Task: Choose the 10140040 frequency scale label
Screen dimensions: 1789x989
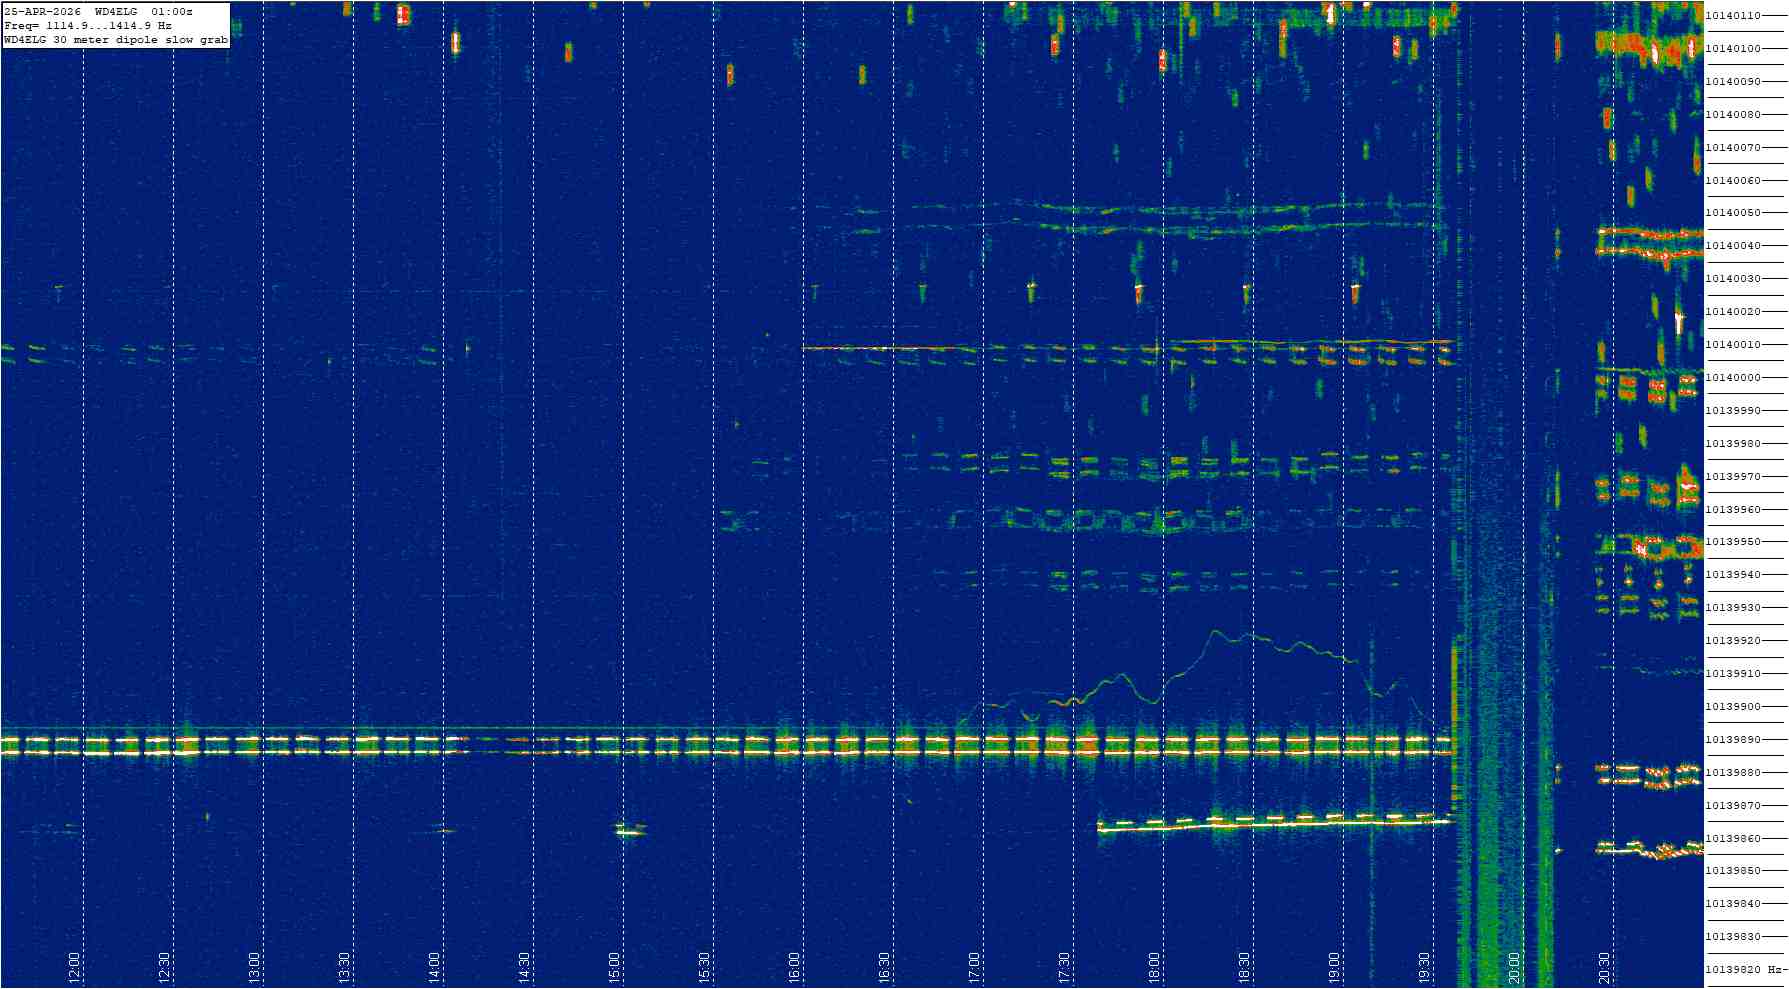Action: [1733, 246]
